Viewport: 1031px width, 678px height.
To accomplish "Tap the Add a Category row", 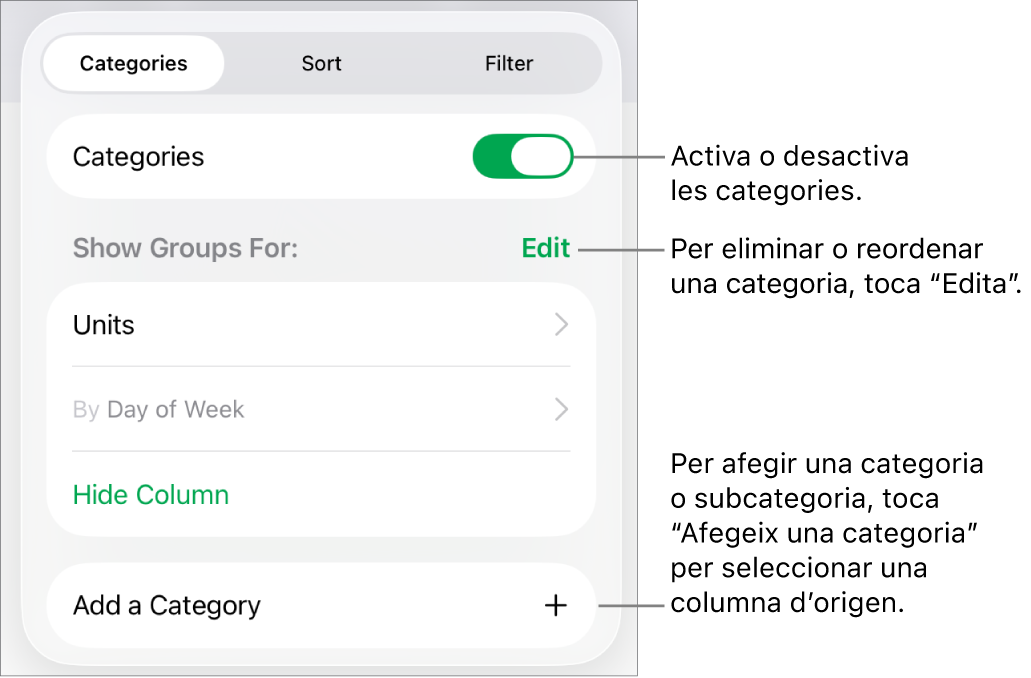I will 320,605.
